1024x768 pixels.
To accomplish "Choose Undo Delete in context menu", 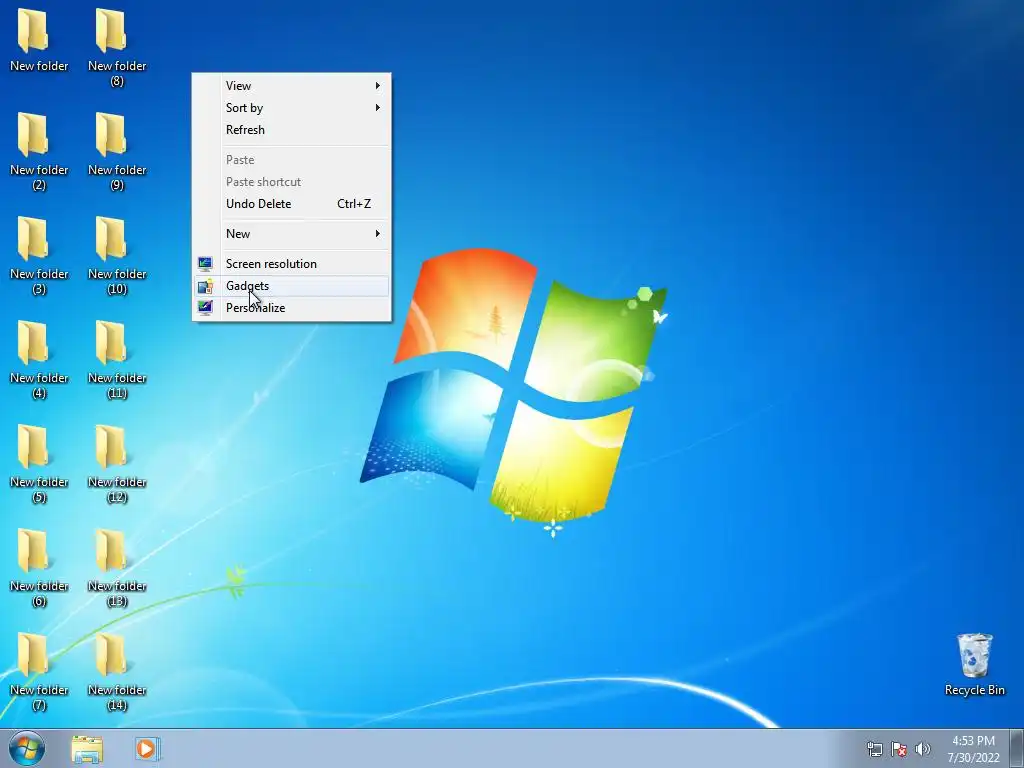I will 292,204.
